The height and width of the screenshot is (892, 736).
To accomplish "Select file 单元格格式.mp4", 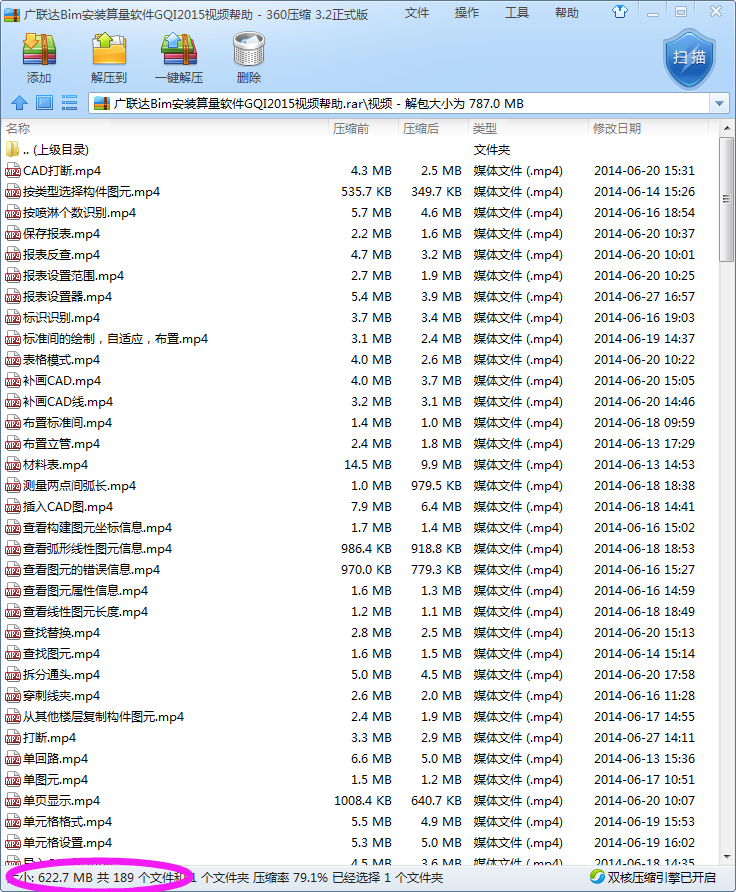I will pyautogui.click(x=67, y=822).
